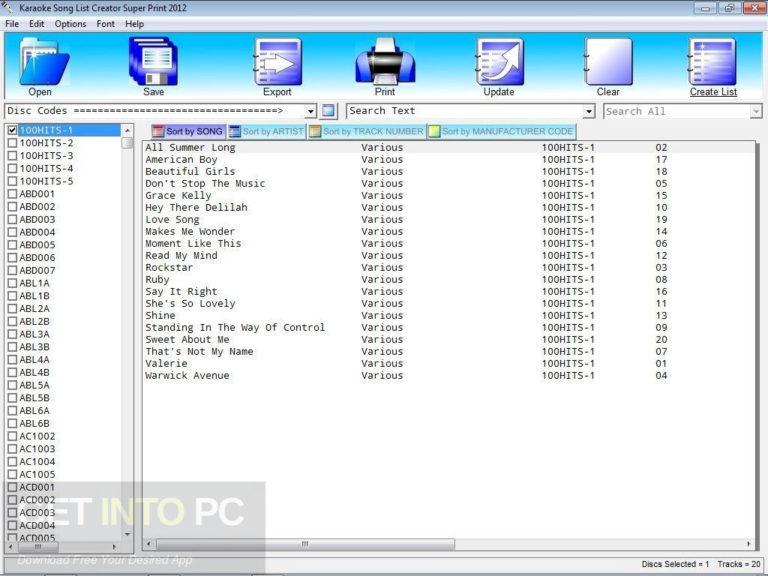Screen dimensions: 768x576
Task: Click the Sort by MANUFACTURER CODE icon
Action: (x=434, y=131)
